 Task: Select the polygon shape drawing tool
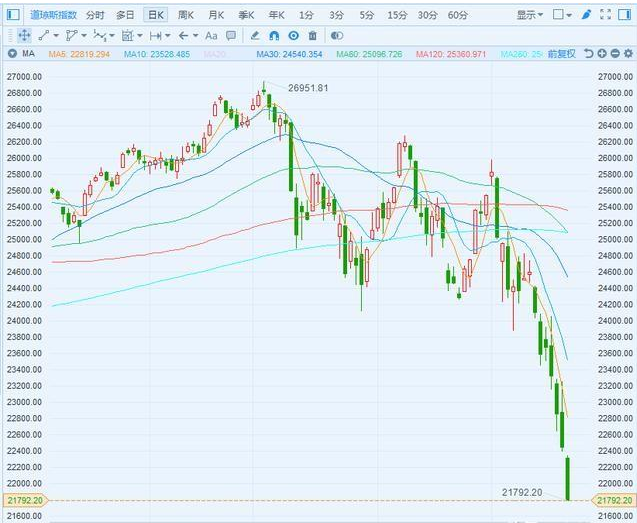tap(72, 36)
